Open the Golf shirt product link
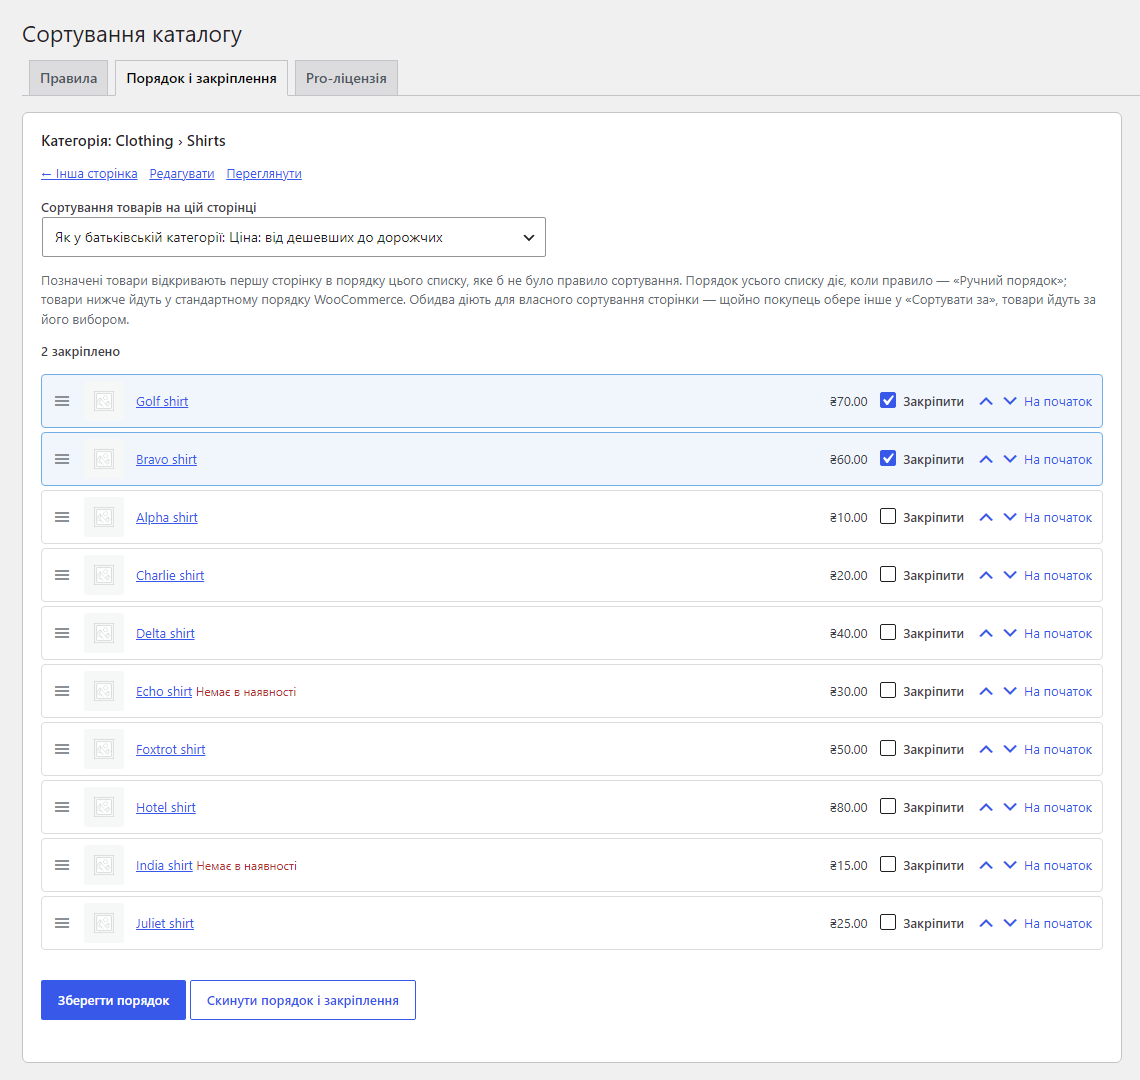Viewport: 1140px width, 1080px height. [x=162, y=401]
